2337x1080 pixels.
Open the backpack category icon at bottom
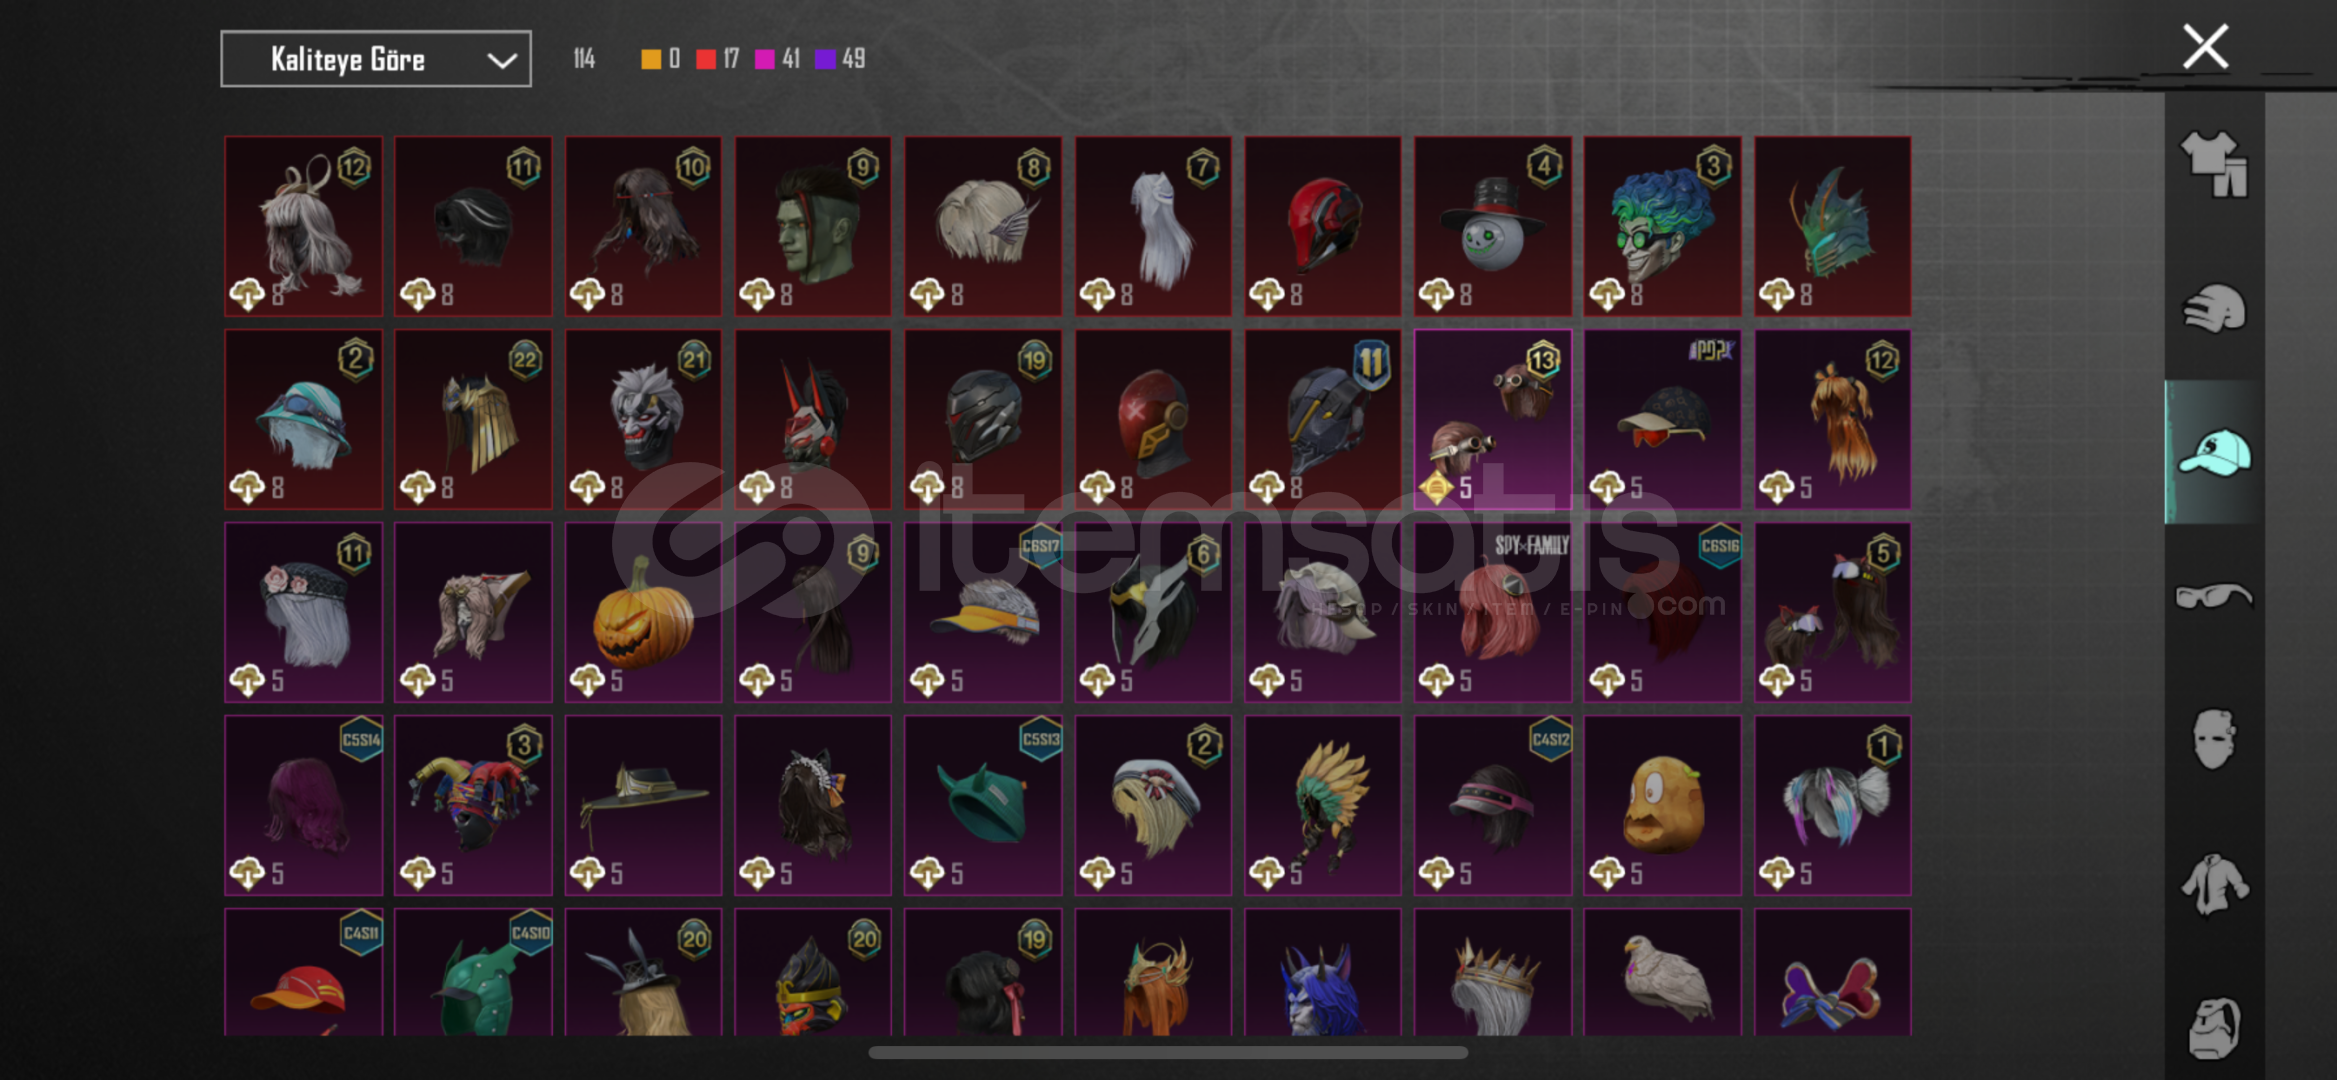(2214, 1028)
